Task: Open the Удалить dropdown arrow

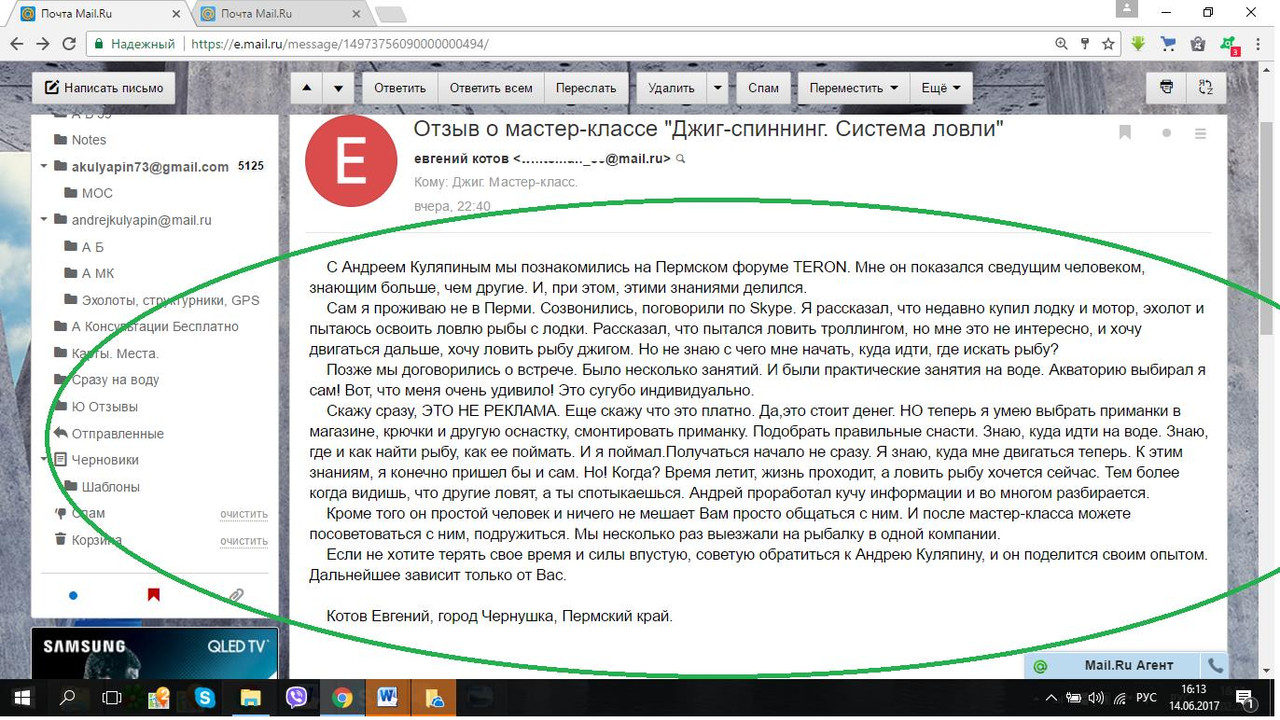Action: coord(717,87)
